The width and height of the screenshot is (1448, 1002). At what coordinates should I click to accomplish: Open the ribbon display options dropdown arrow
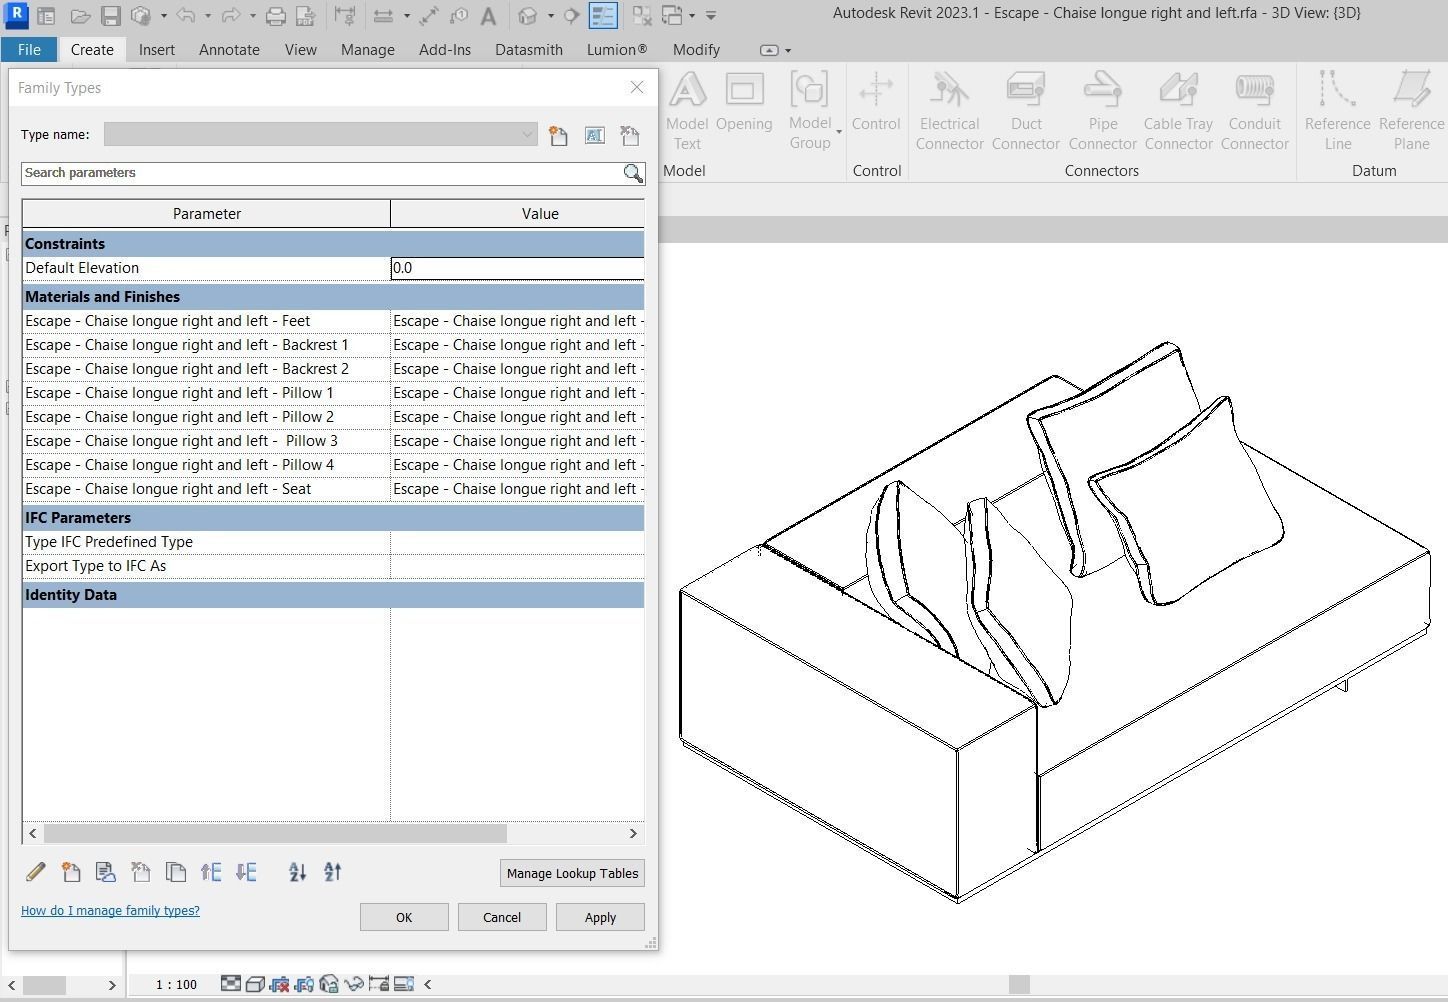788,50
